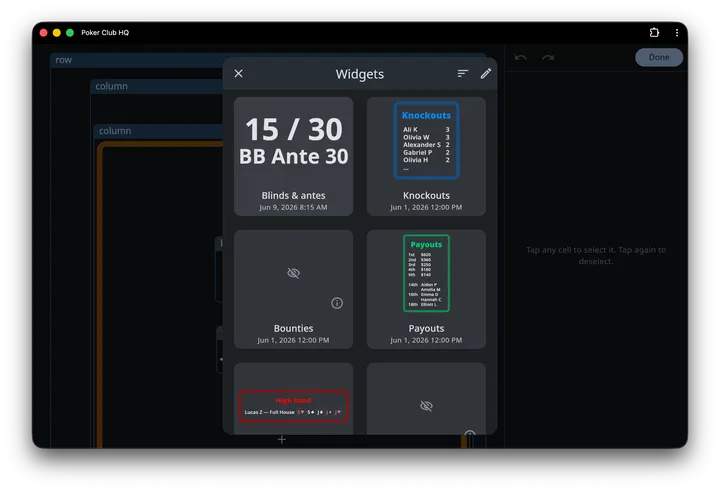Click the undo arrow icon
The image size is (720, 491).
[520, 57]
